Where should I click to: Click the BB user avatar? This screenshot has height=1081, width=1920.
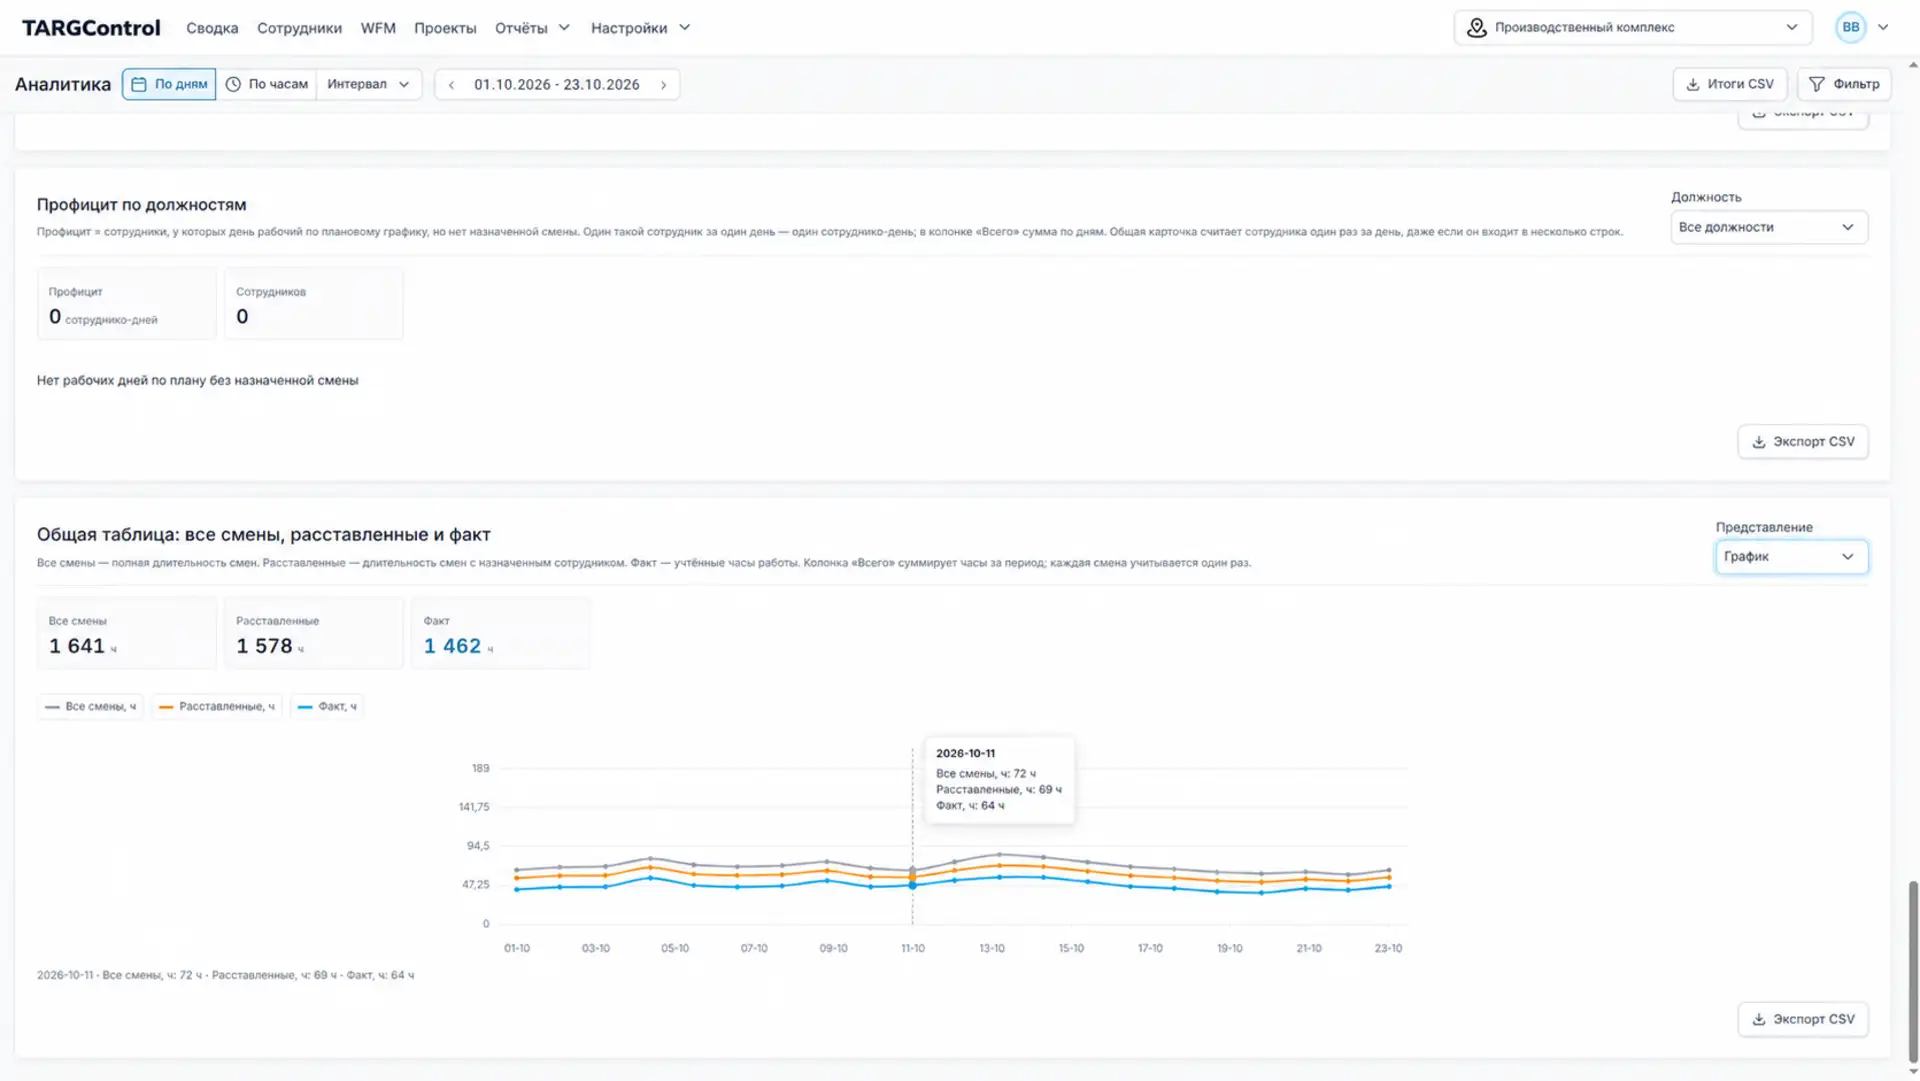coord(1850,27)
